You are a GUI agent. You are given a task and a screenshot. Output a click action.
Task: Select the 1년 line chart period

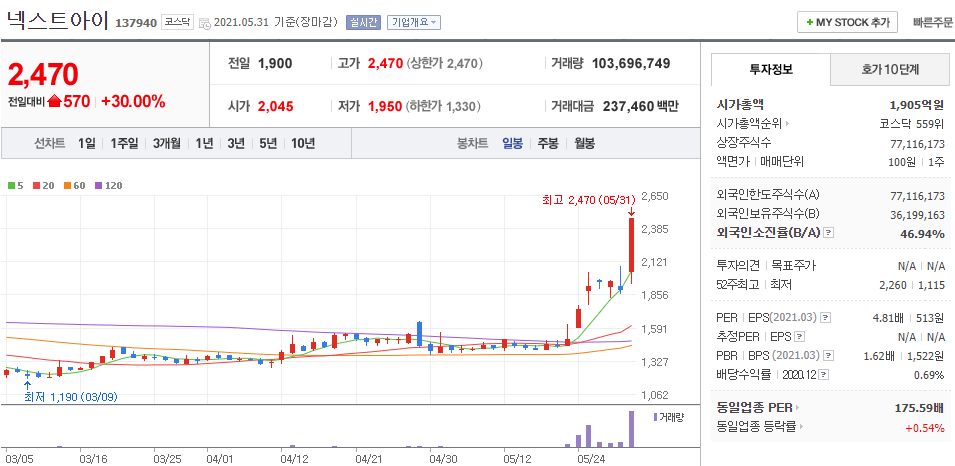[204, 144]
